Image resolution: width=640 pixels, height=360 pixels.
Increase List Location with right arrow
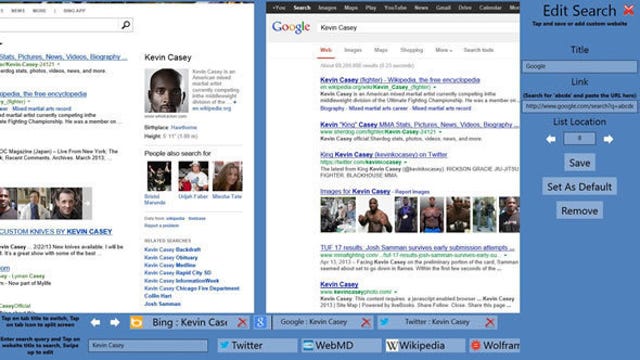click(x=608, y=139)
